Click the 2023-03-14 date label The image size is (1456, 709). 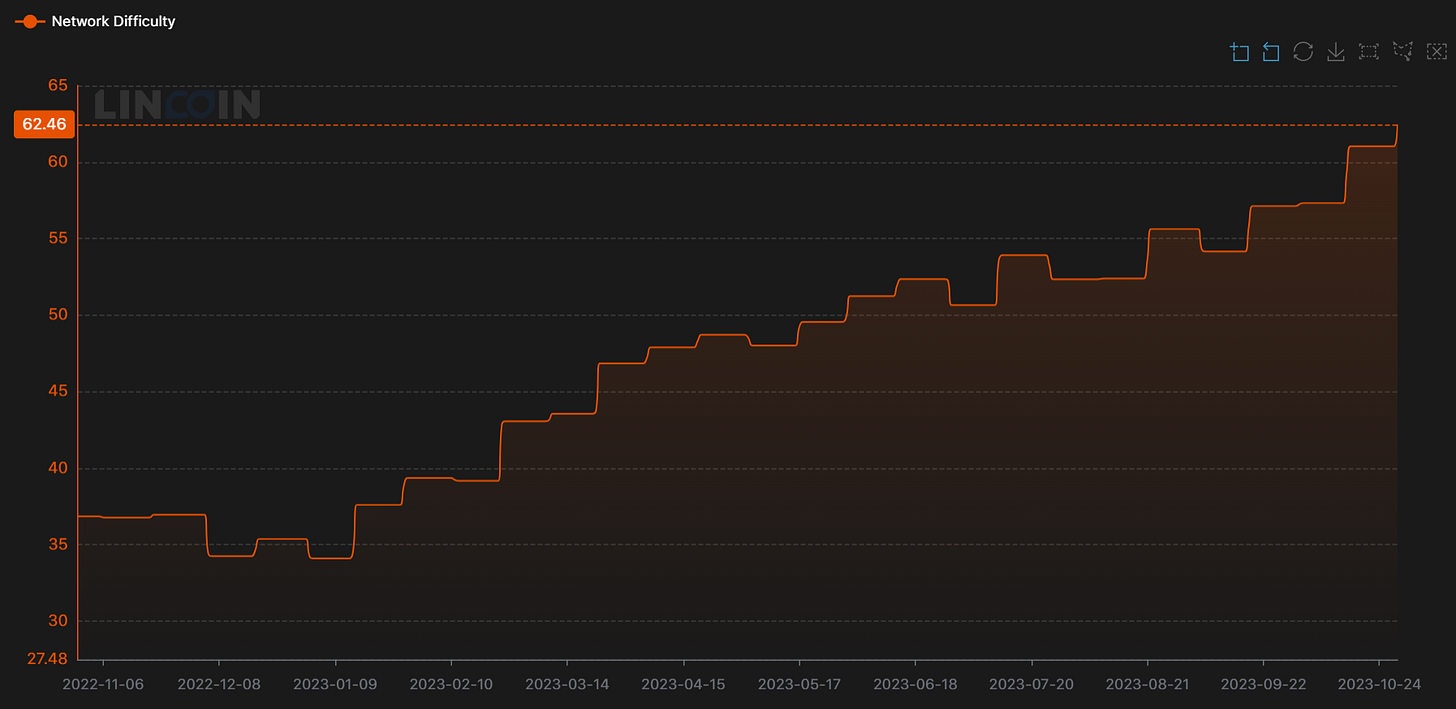click(x=567, y=685)
